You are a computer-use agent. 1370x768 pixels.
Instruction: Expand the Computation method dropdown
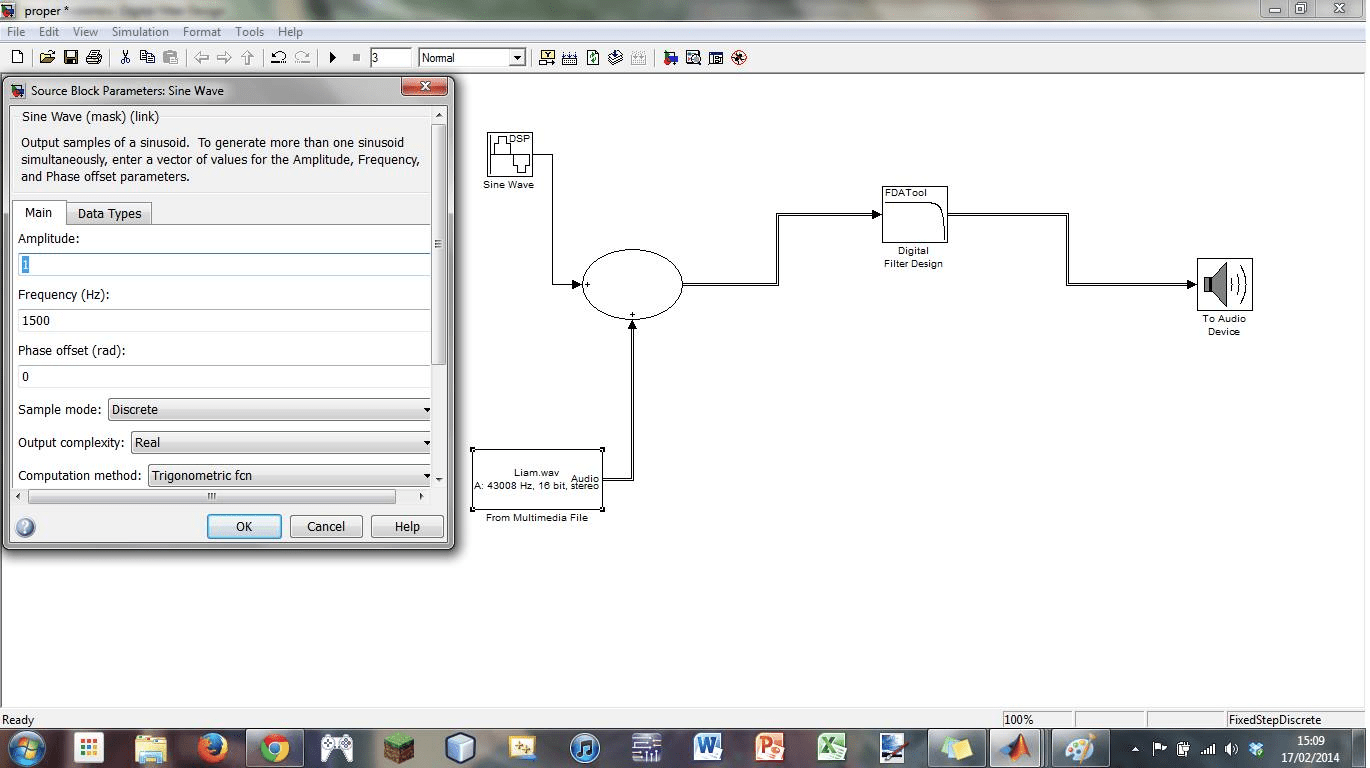click(290, 475)
